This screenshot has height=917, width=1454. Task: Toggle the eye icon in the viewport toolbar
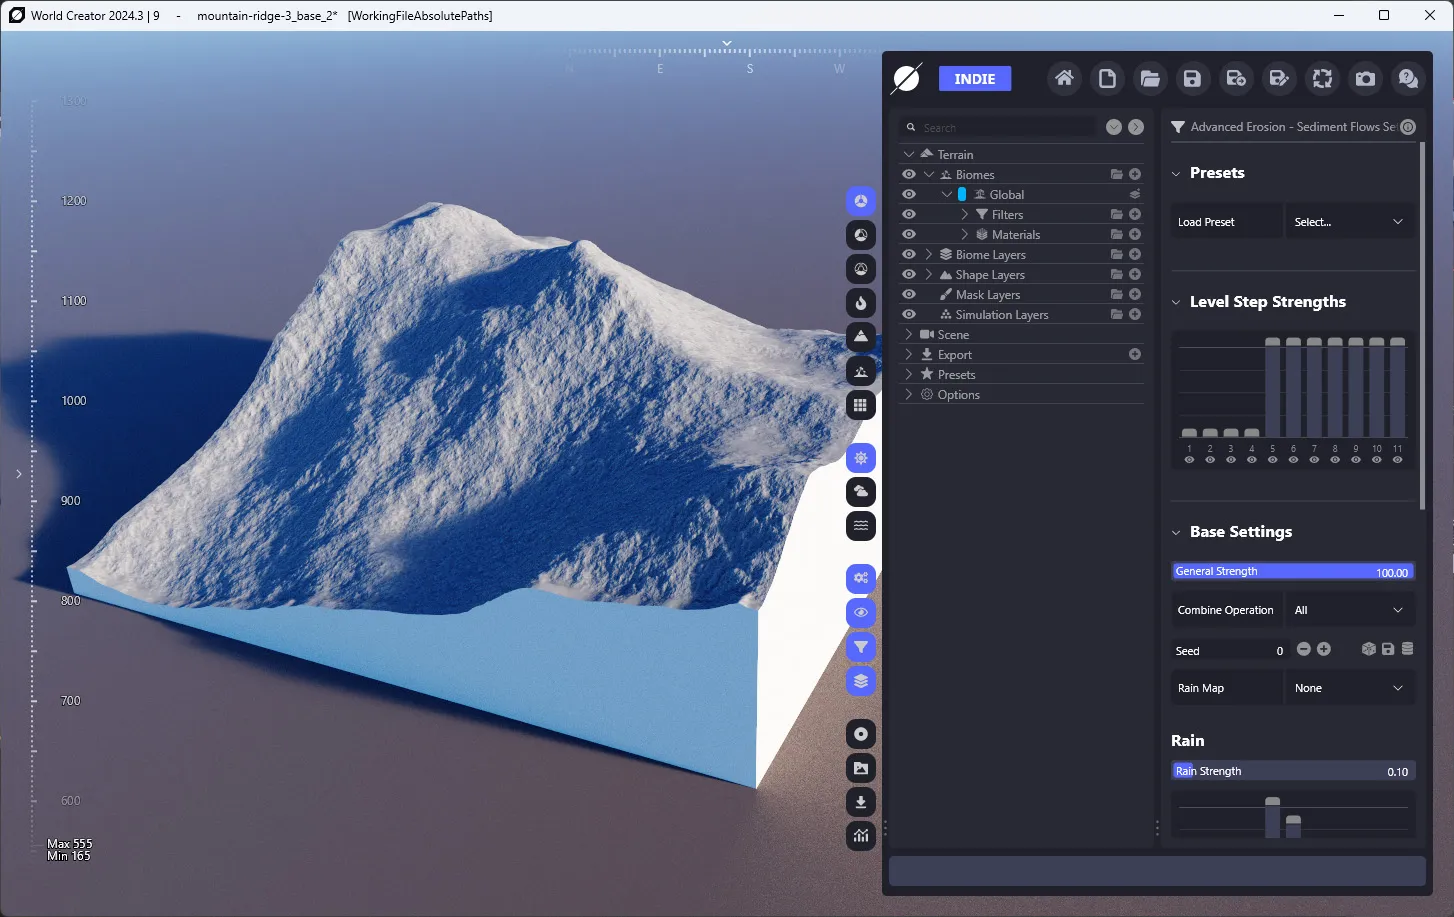click(x=861, y=612)
